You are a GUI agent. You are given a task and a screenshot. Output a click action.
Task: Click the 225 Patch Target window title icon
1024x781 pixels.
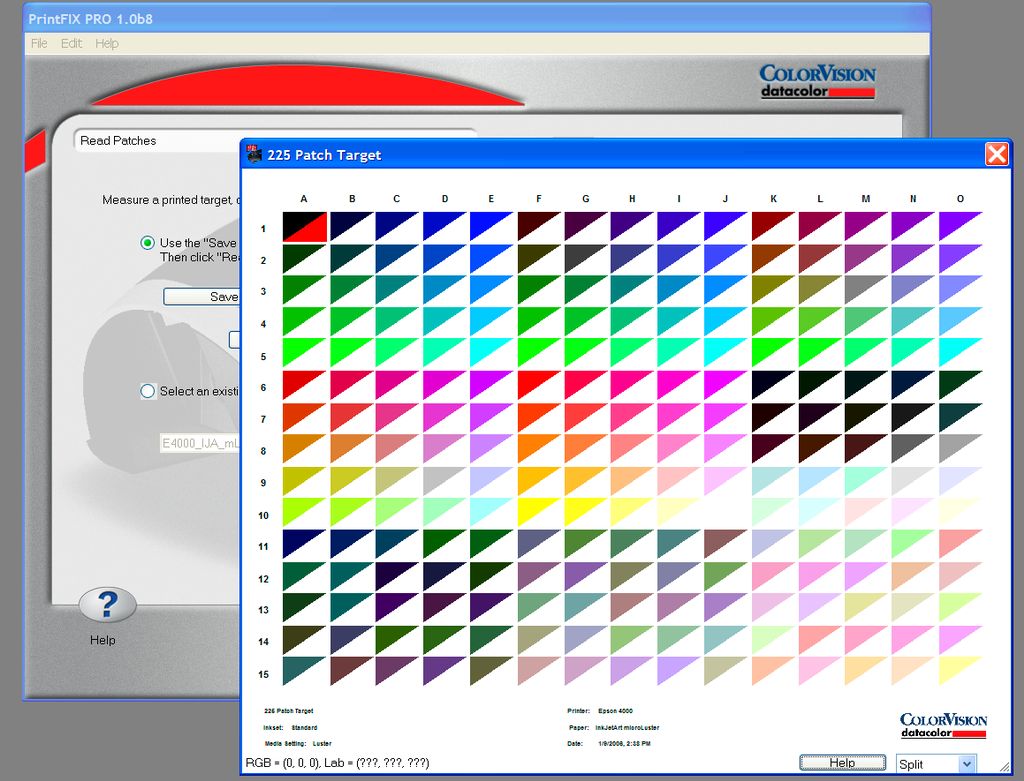(x=254, y=154)
